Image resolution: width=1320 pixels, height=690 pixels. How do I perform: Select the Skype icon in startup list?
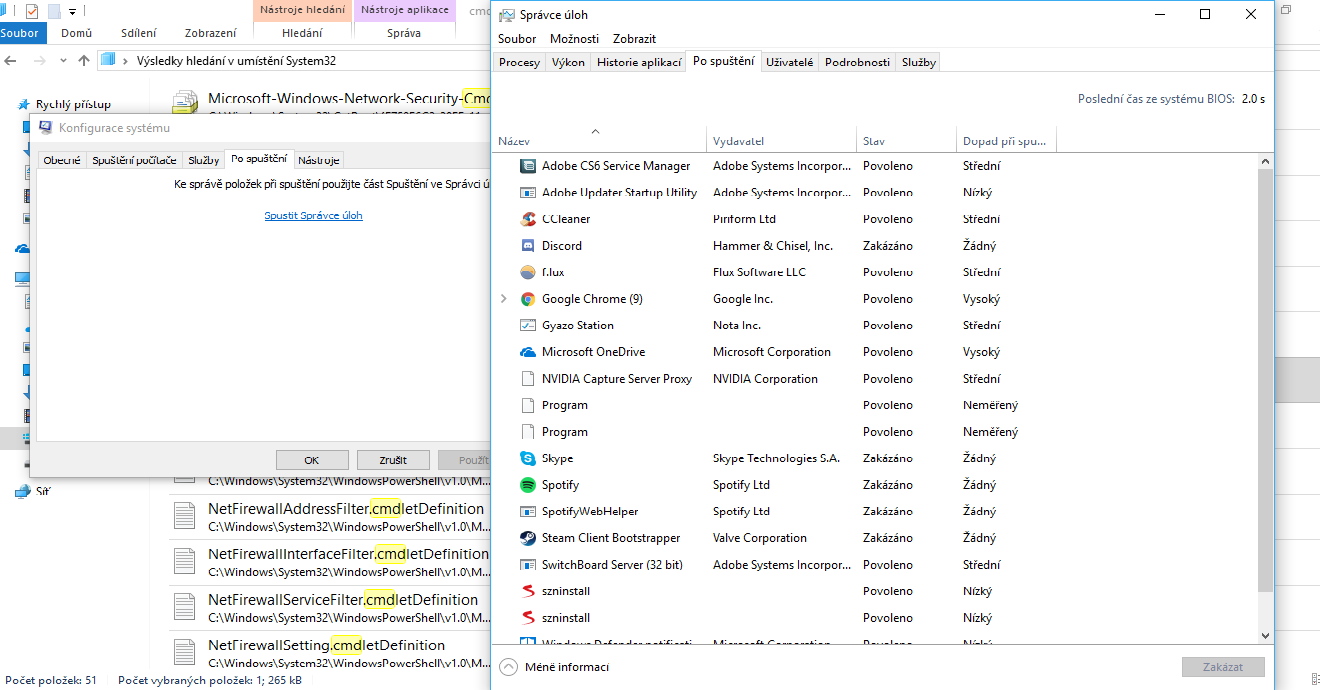tap(528, 459)
